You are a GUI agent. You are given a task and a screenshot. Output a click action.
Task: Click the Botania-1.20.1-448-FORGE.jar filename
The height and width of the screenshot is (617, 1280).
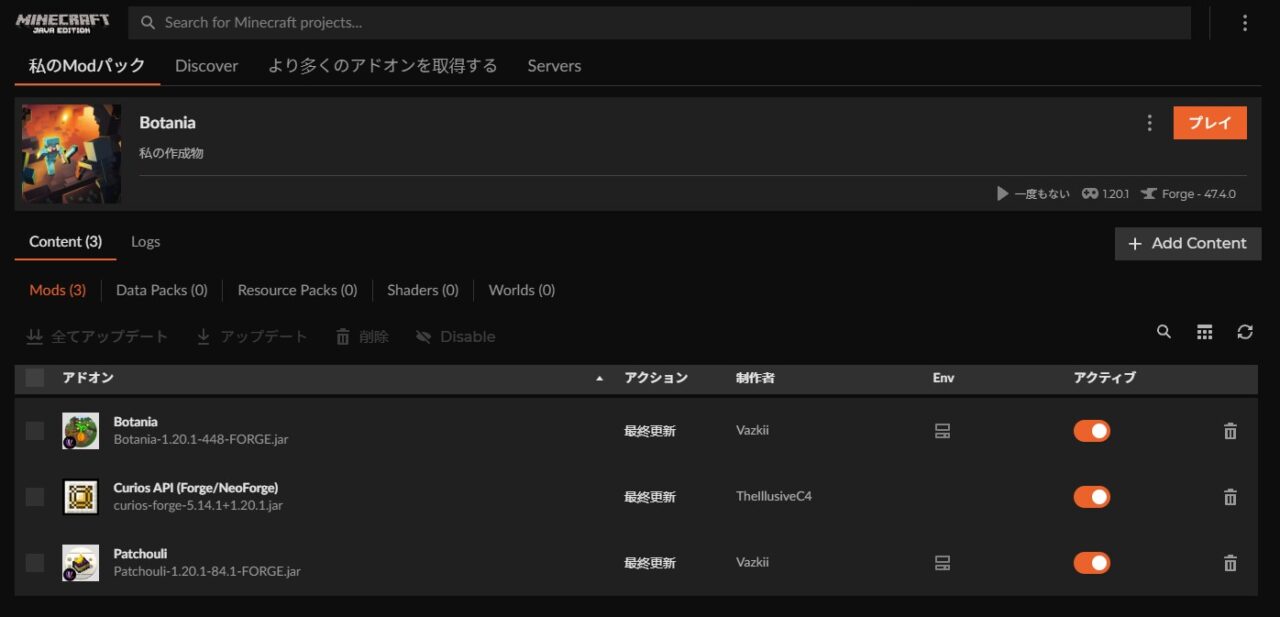tap(201, 440)
